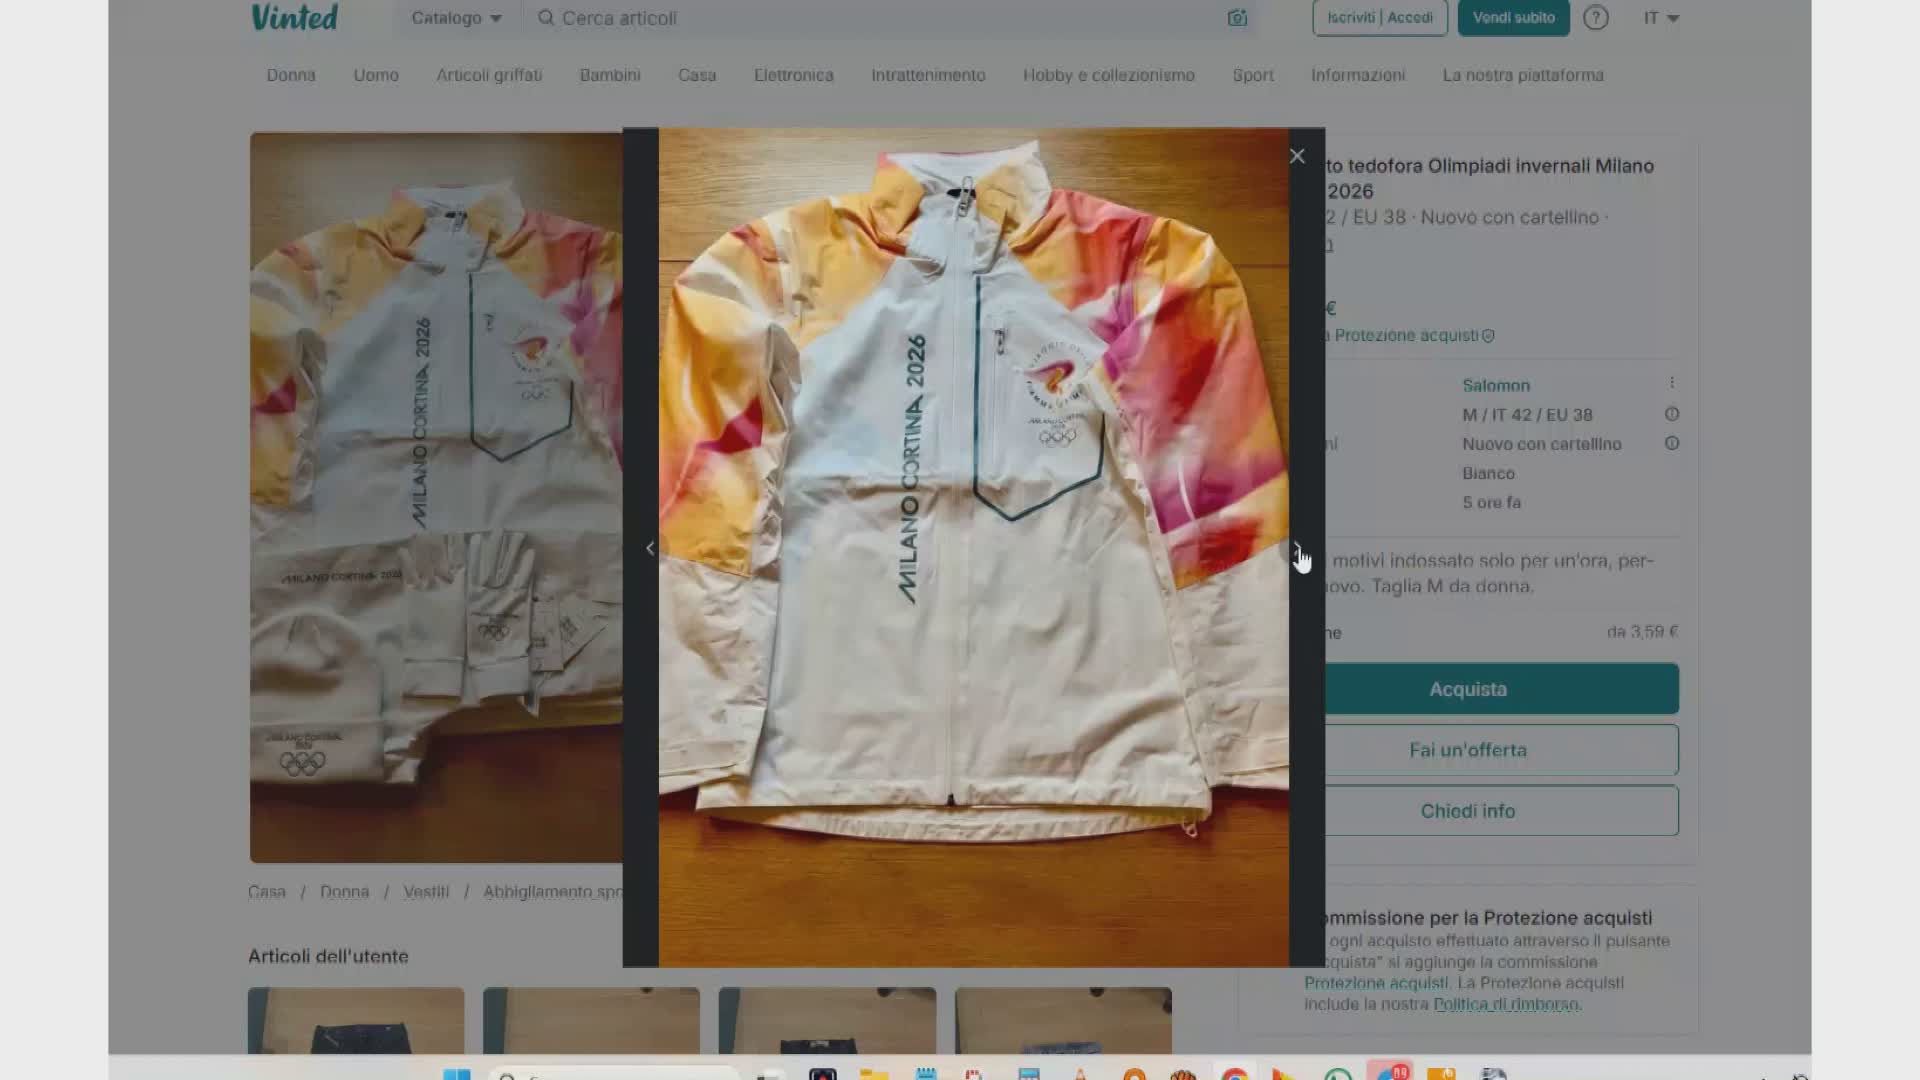Viewport: 1920px width, 1080px height.
Task: Click Fai un'offerta button
Action: click(x=1467, y=750)
